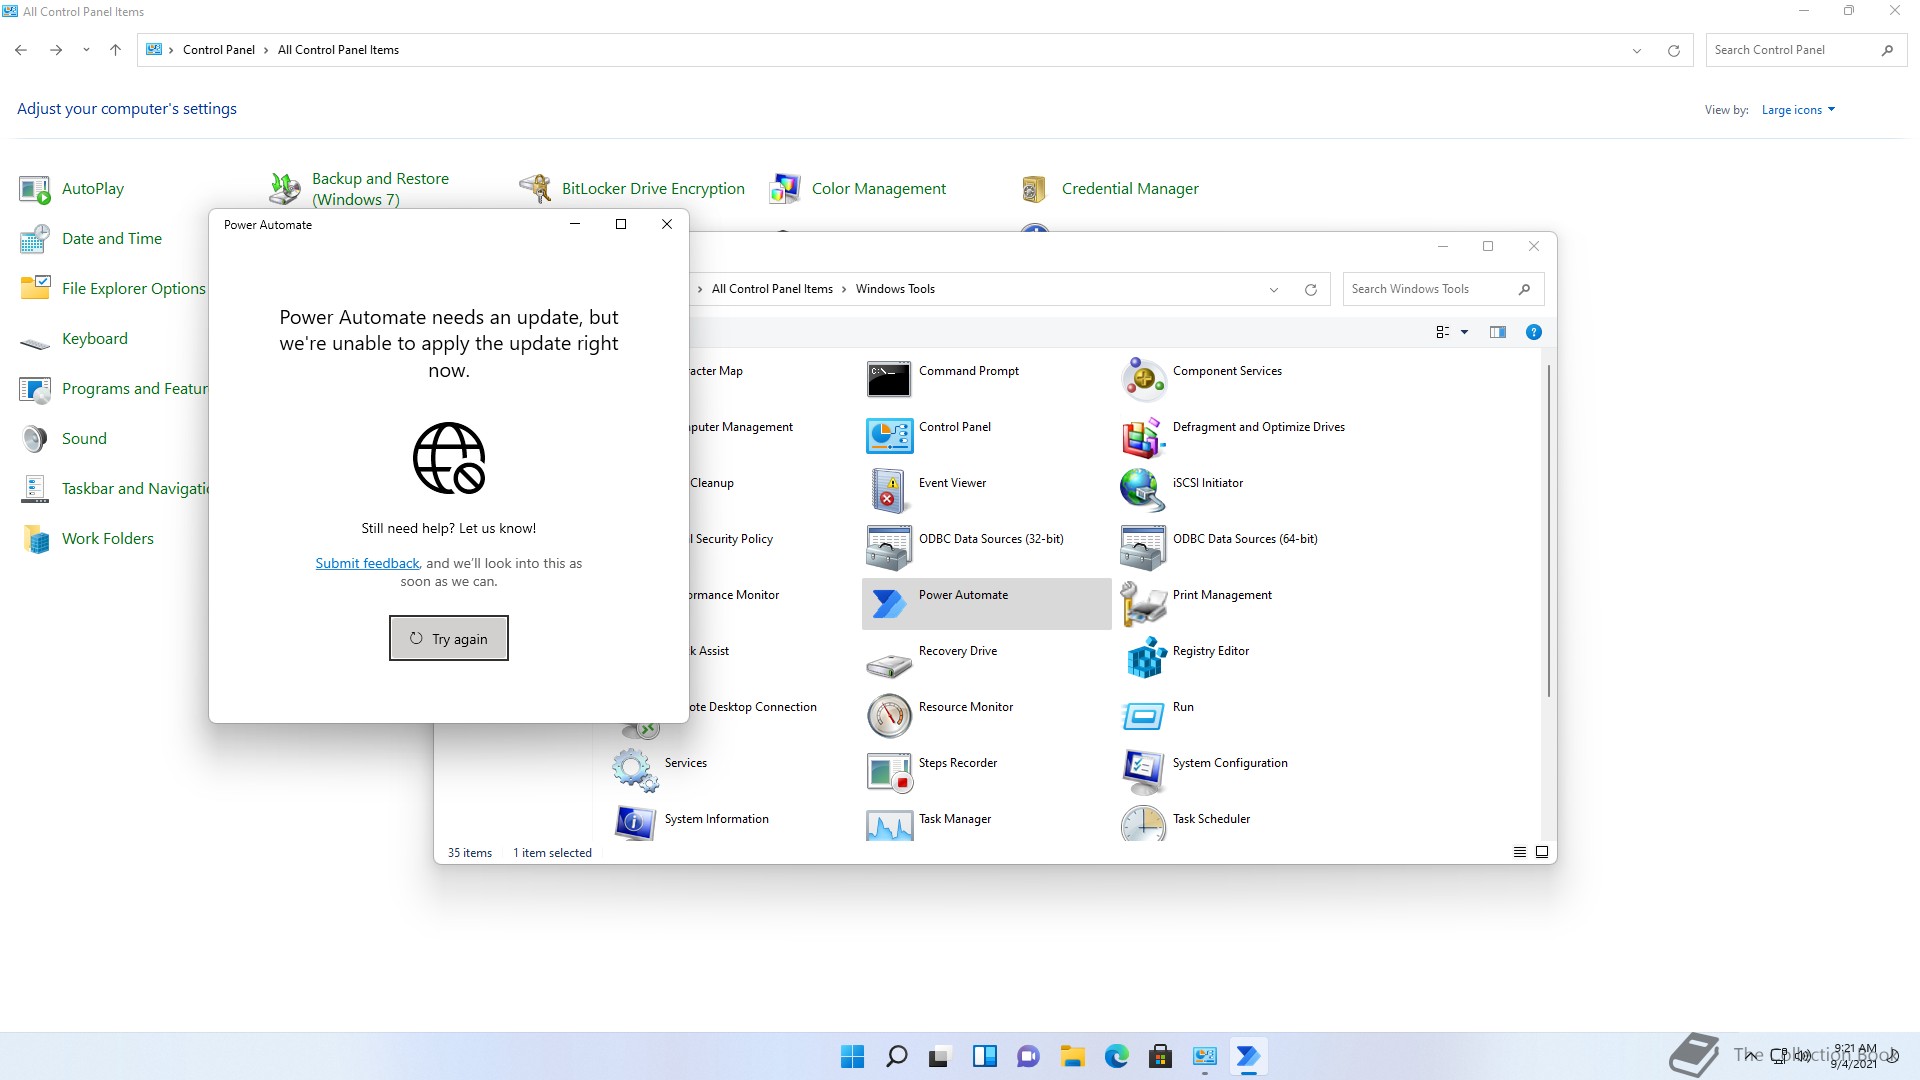Open Component Services icon

(x=1143, y=379)
